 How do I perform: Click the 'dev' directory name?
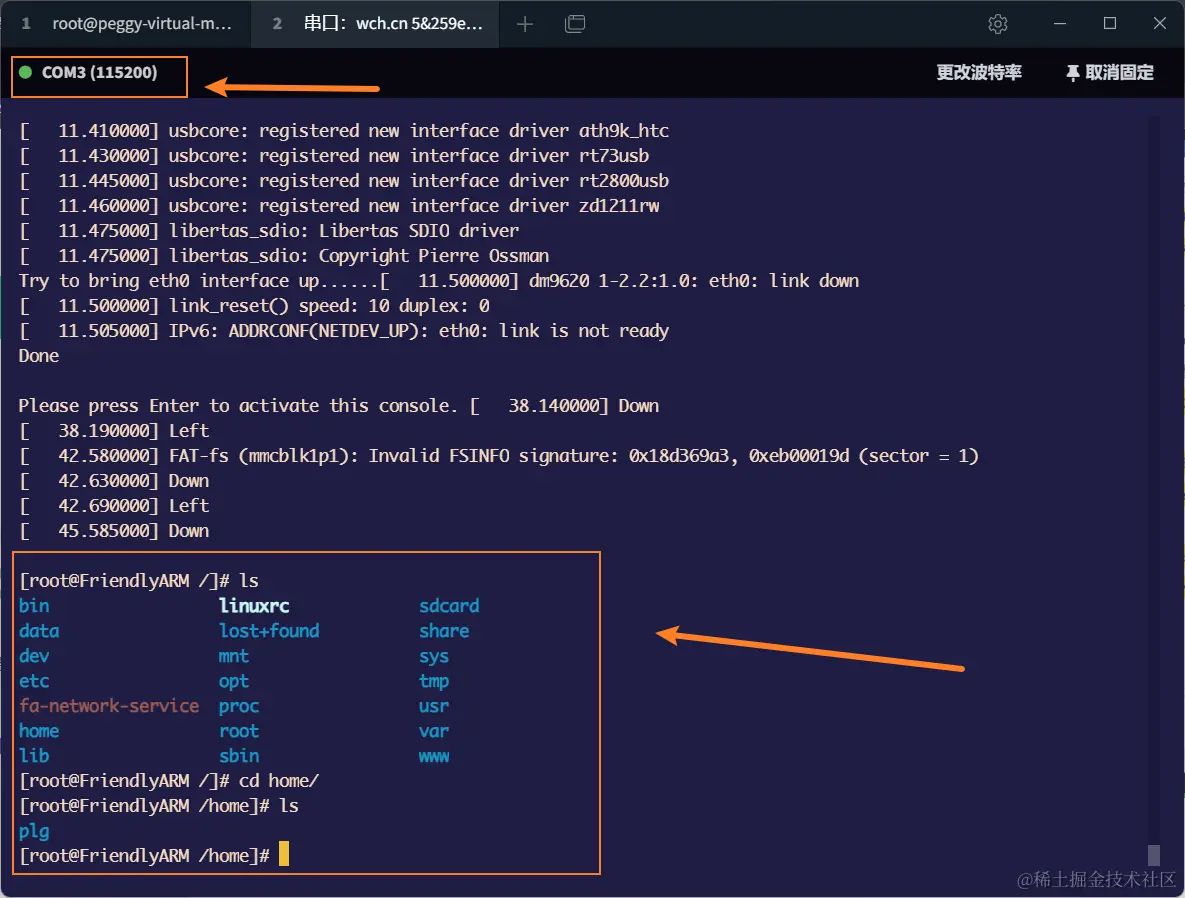coord(34,655)
